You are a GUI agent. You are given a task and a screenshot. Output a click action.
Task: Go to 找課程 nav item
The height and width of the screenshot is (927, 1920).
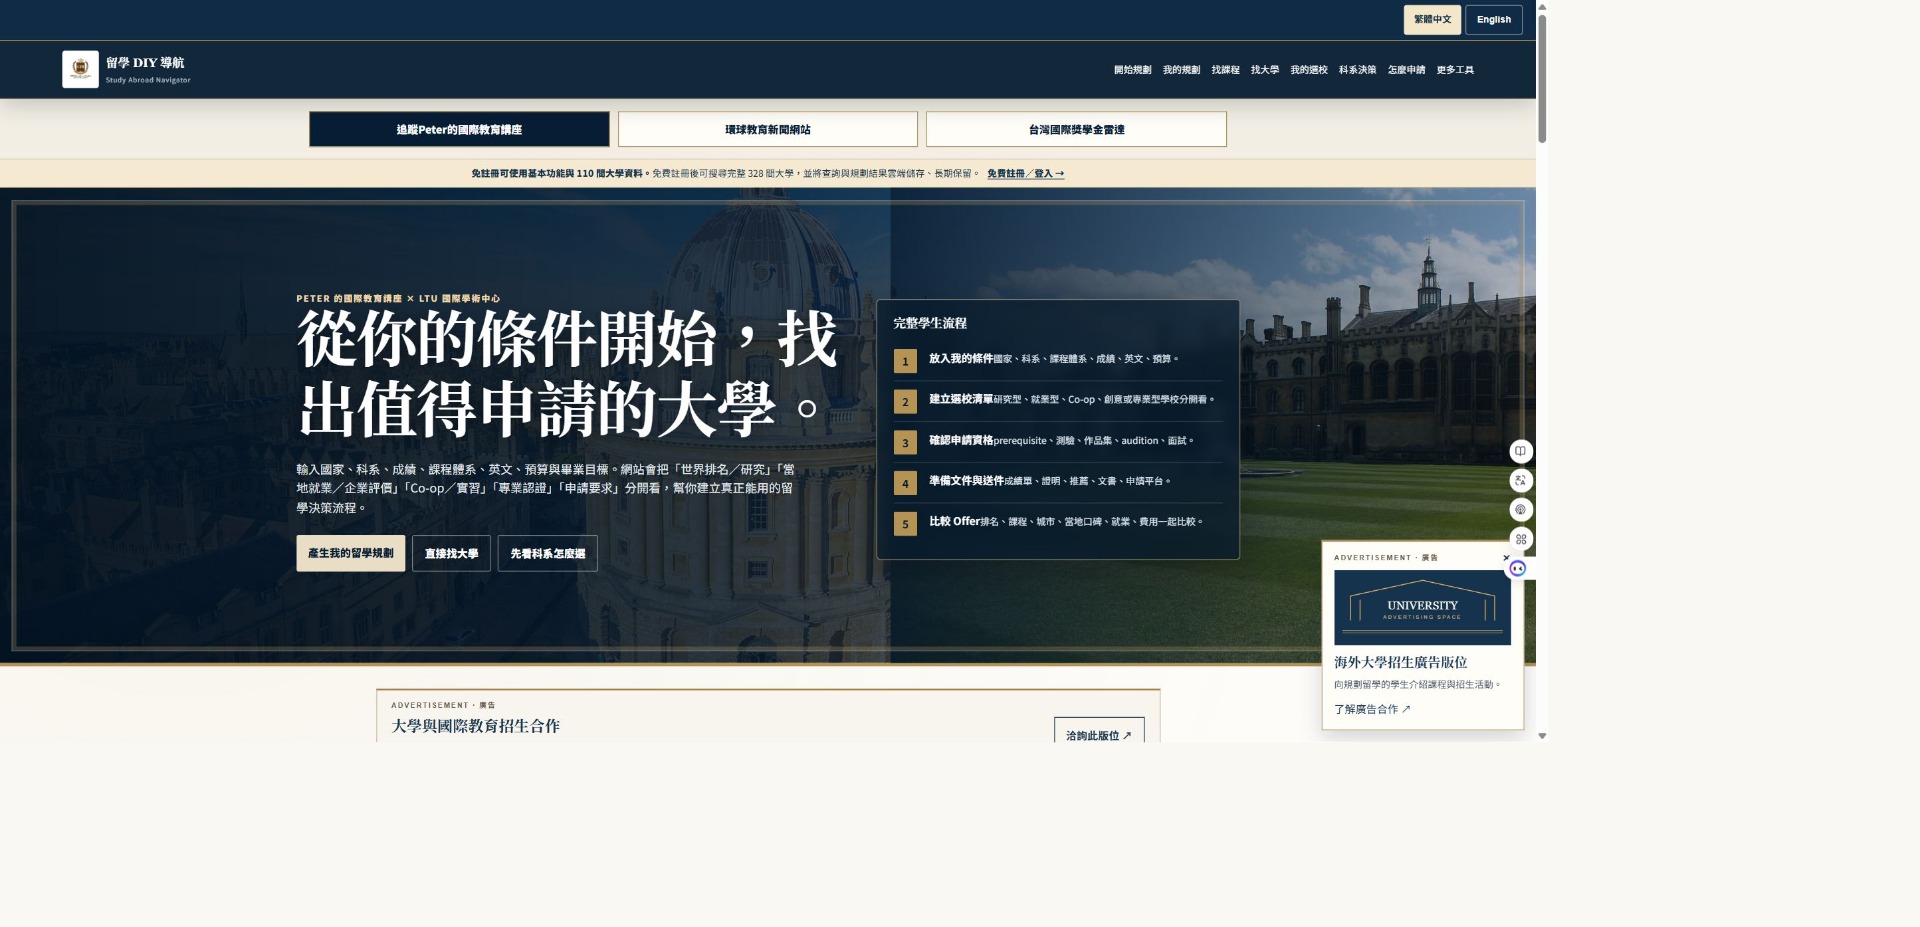pos(1225,70)
